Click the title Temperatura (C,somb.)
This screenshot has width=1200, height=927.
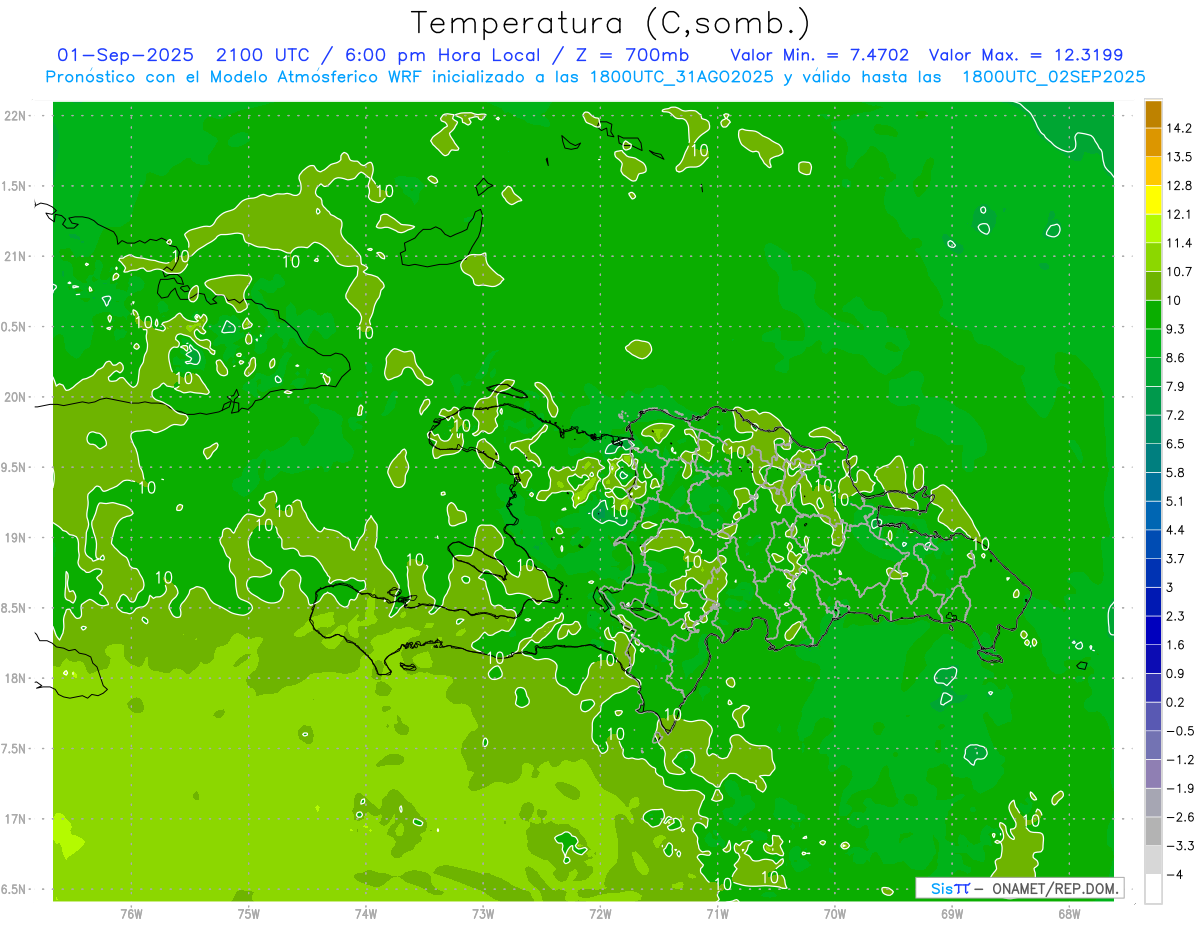pos(610,23)
